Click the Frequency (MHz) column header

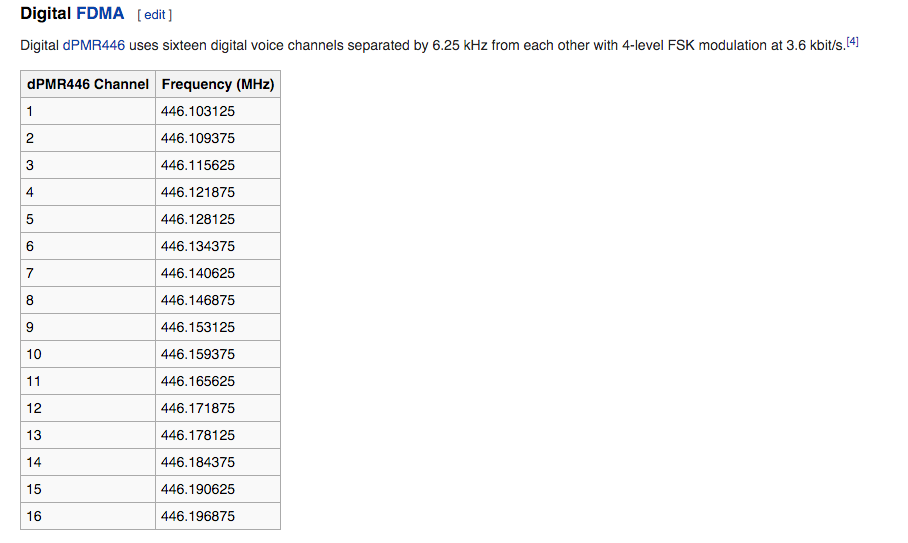[217, 84]
